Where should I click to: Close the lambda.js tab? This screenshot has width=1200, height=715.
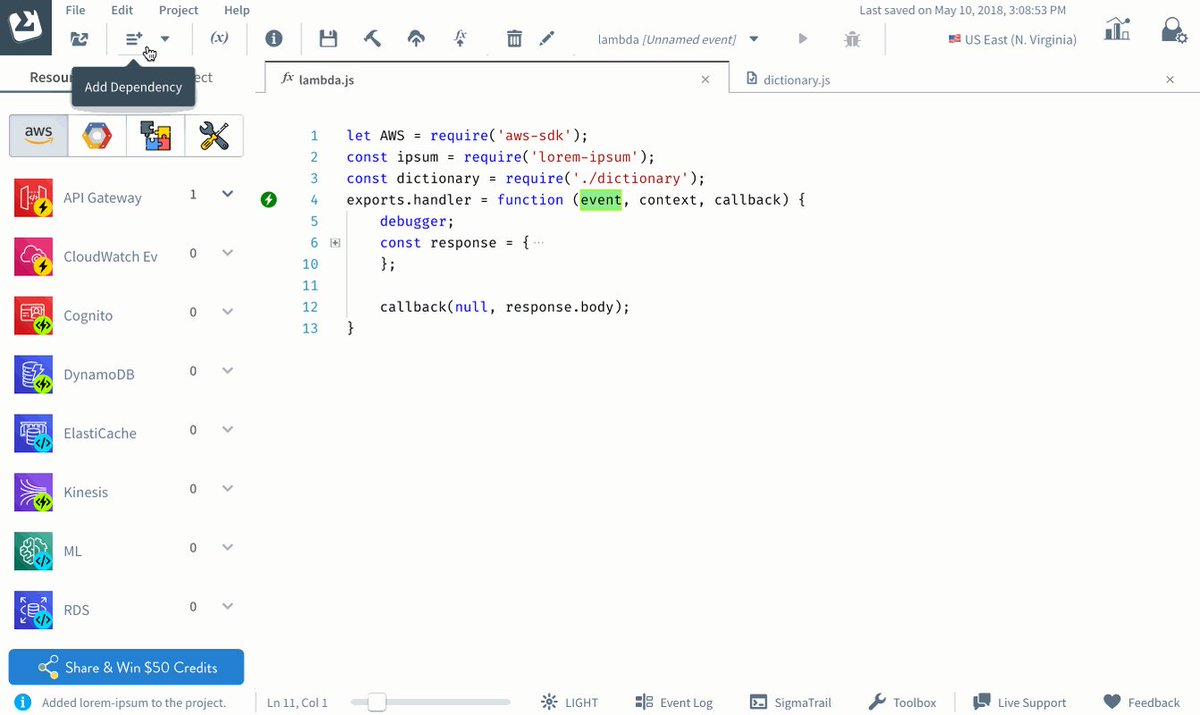(705, 79)
